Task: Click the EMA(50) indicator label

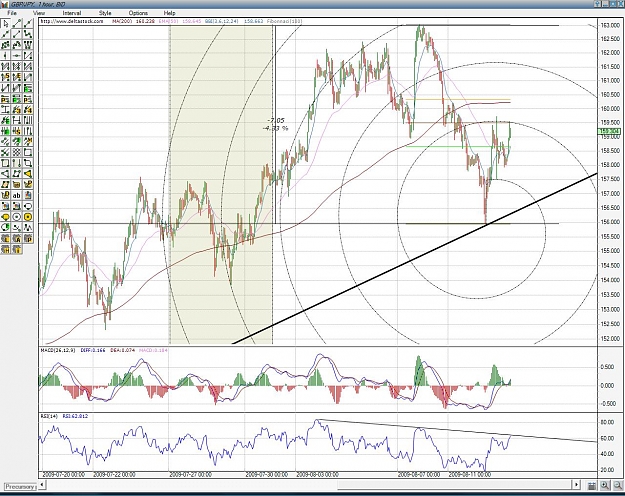Action: click(x=170, y=21)
